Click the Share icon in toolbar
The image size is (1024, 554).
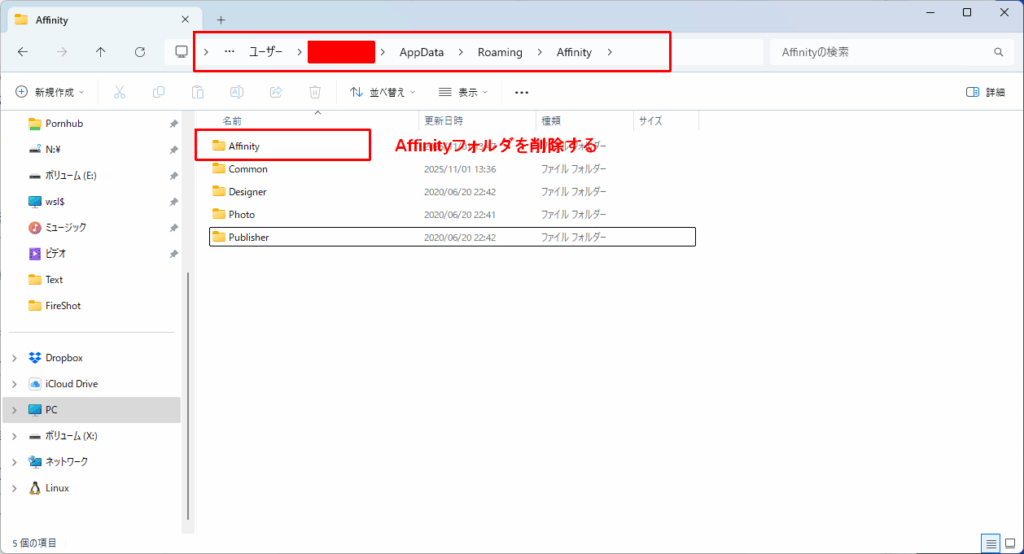pos(276,92)
